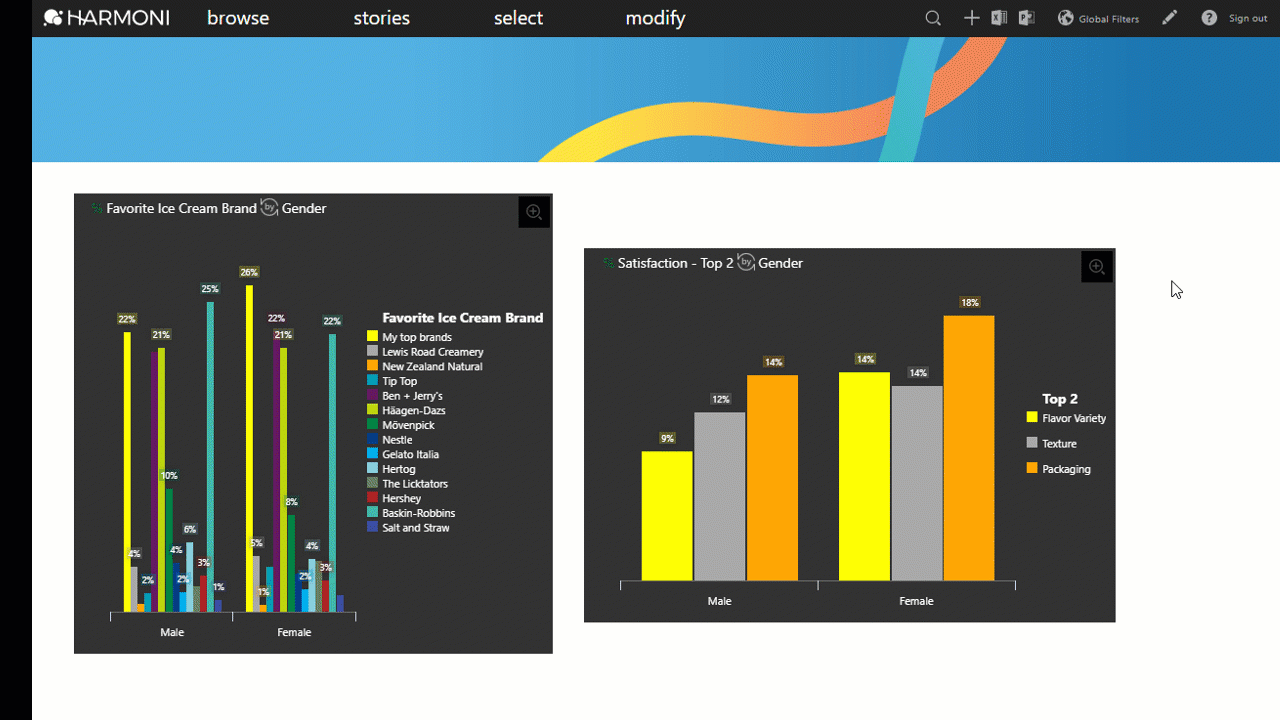Click Sign out link
This screenshot has width=1280, height=720.
coord(1248,18)
